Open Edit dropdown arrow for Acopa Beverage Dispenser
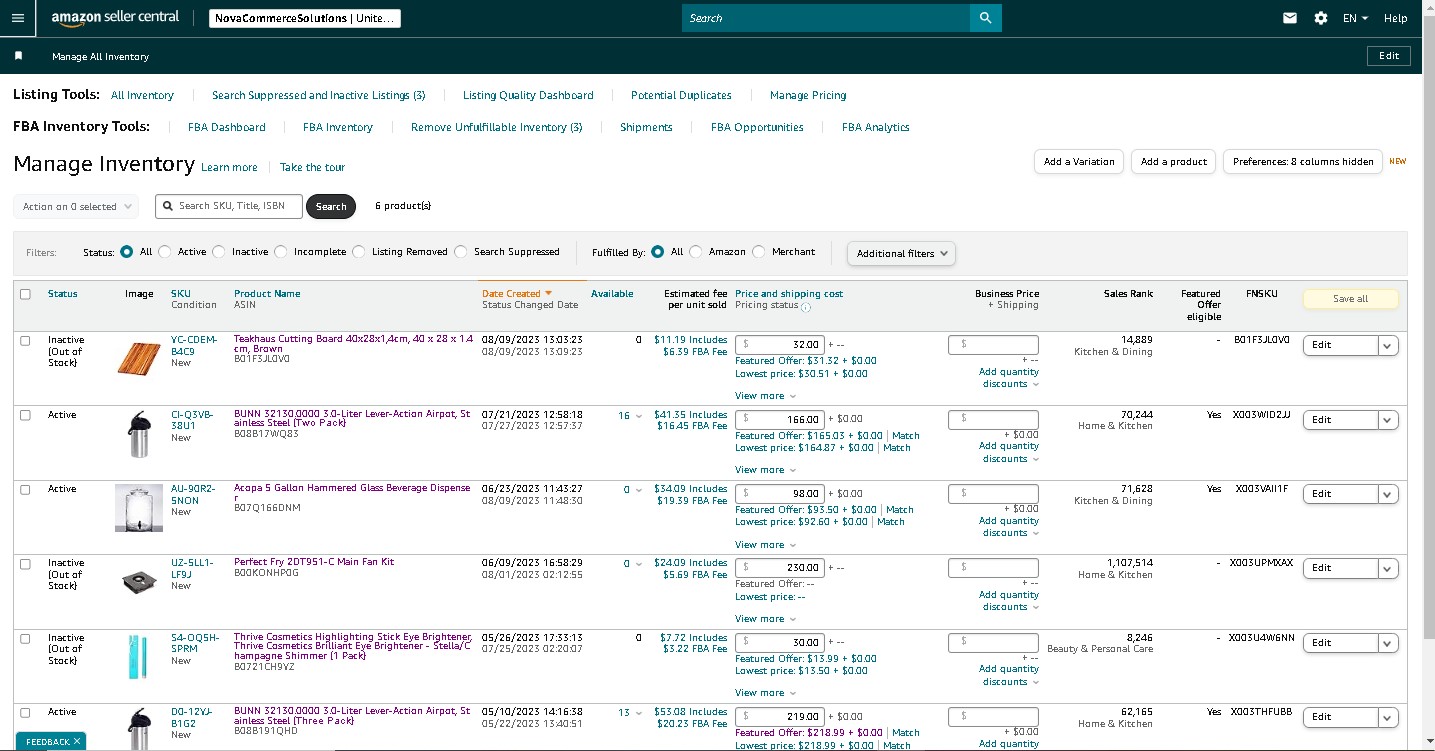Viewport: 1435px width, 751px height. pos(1389,494)
